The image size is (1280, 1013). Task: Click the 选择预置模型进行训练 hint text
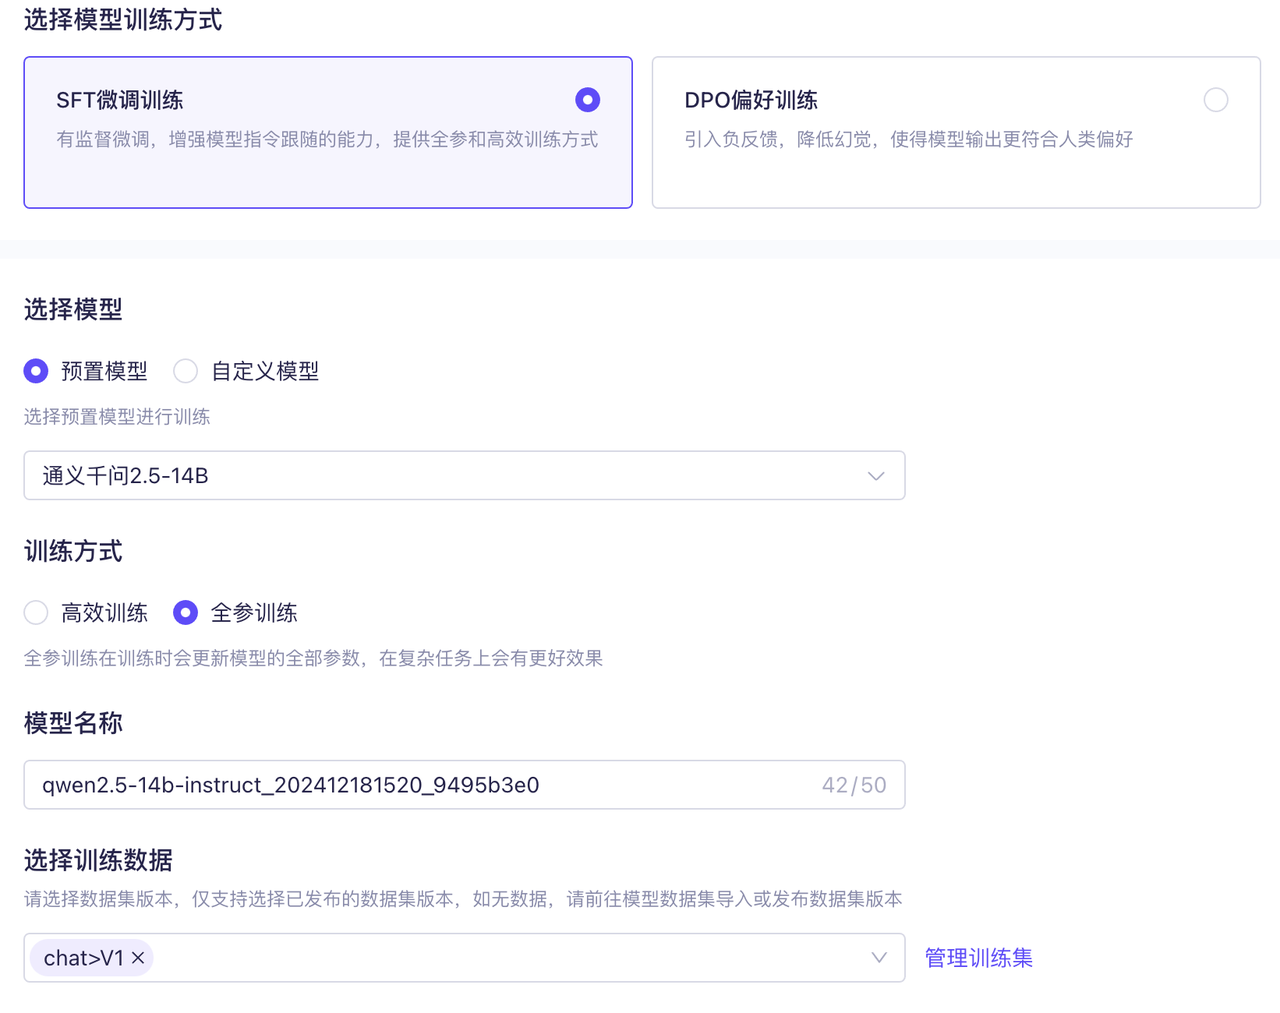[117, 417]
